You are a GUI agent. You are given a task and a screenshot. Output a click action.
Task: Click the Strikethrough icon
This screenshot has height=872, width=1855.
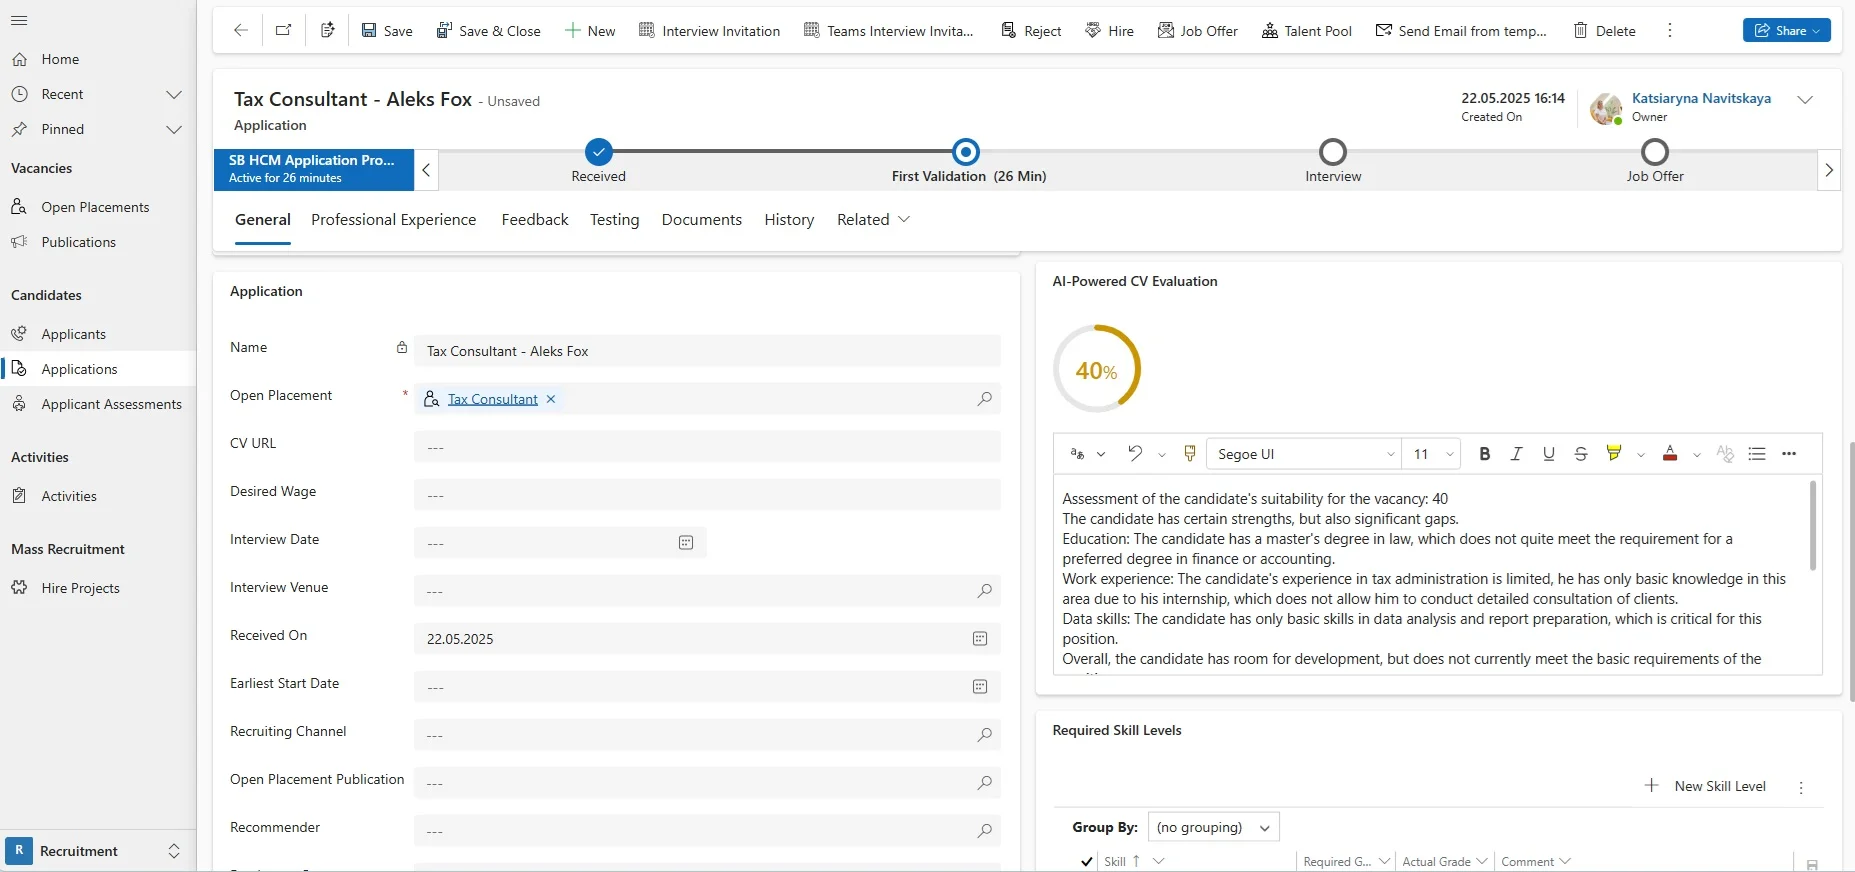tap(1580, 454)
